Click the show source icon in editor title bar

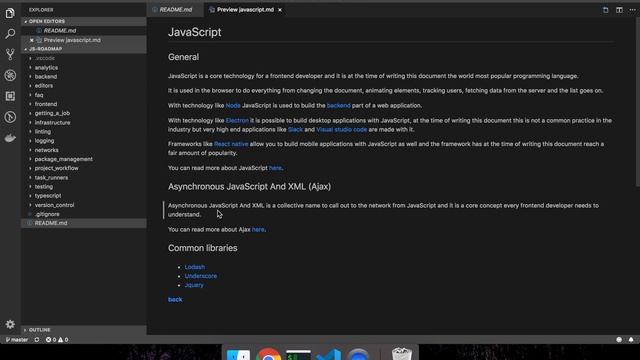click(x=606, y=10)
